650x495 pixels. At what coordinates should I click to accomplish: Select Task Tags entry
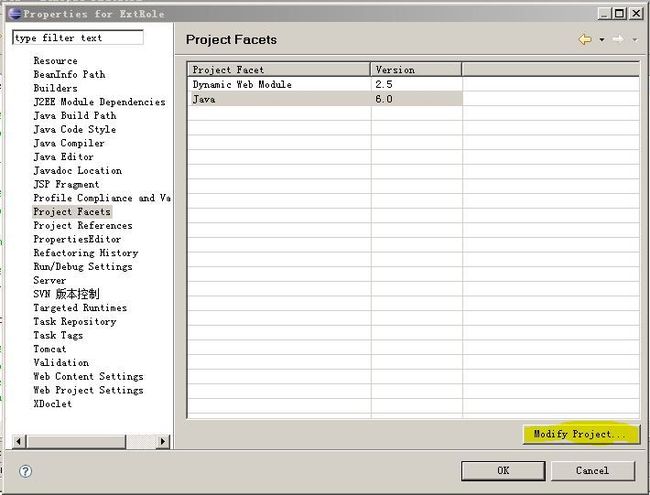(x=58, y=335)
